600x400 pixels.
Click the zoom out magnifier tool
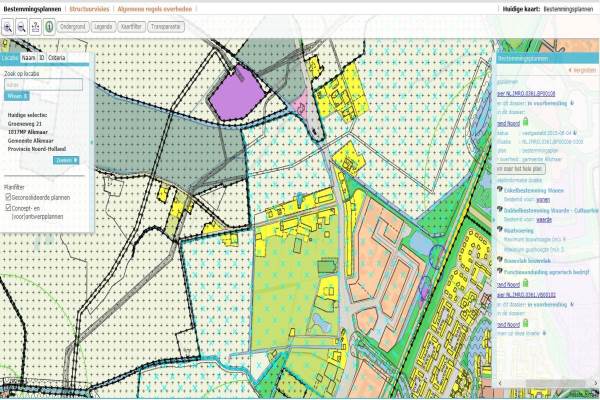[x=21, y=28]
